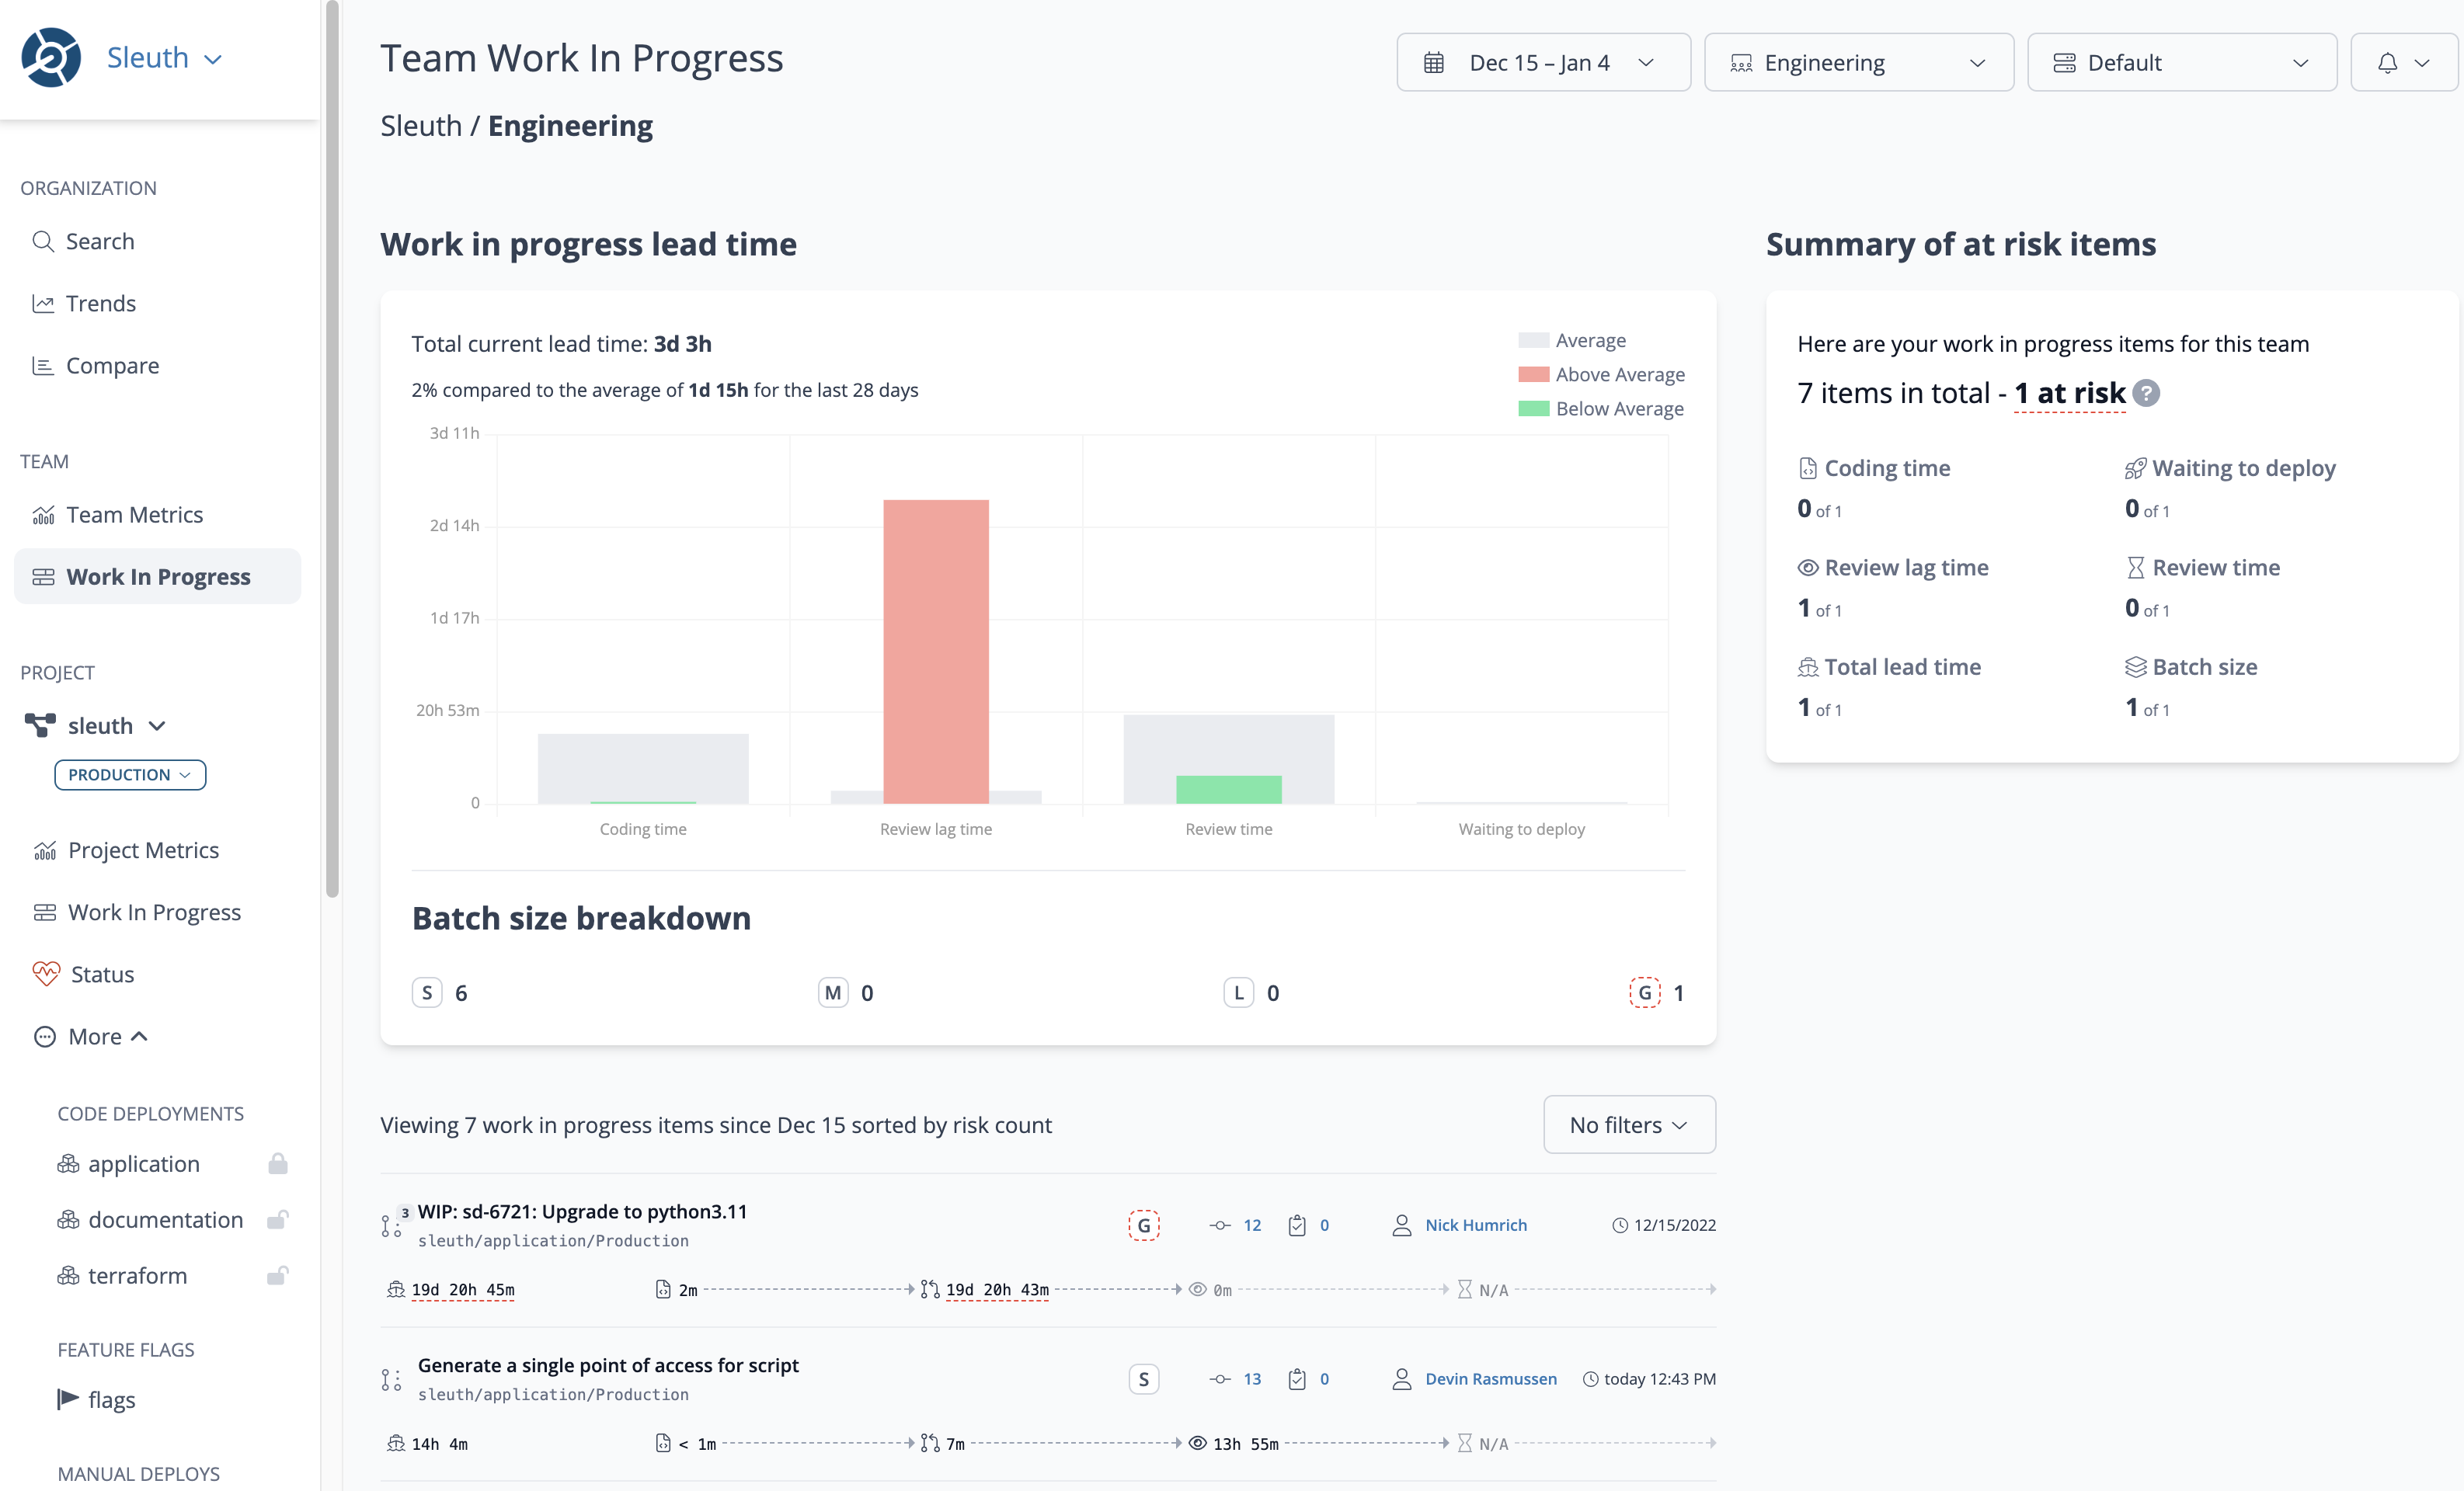Click the Coding time document icon in summary
Viewport: 2464px width, 1491px height.
(1807, 468)
